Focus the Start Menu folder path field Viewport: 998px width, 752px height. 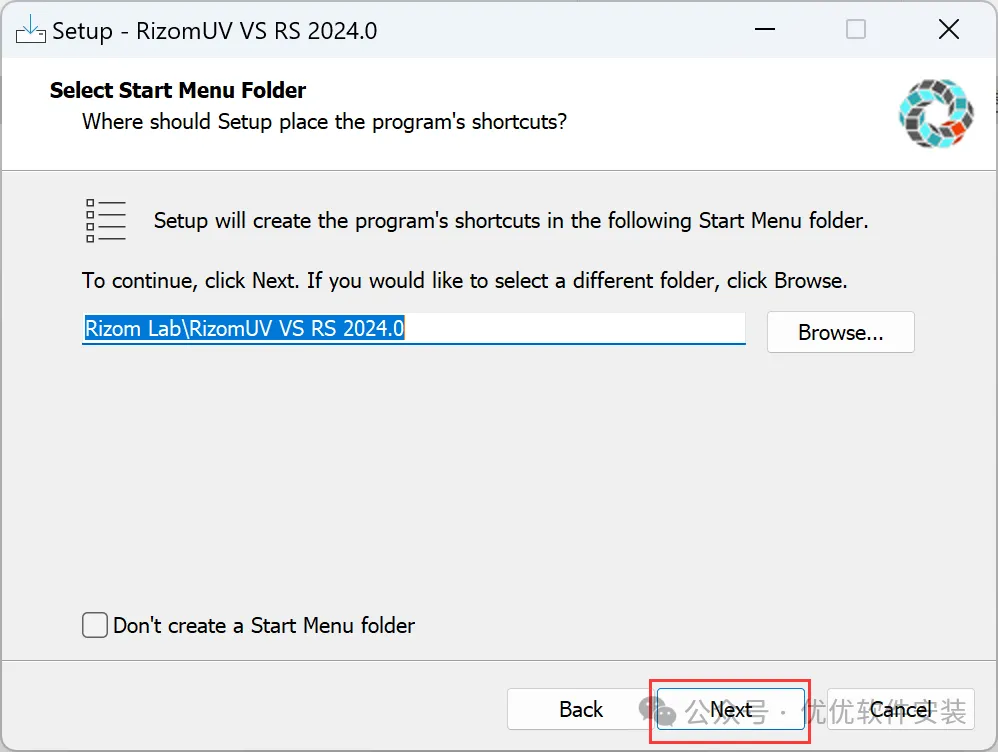(414, 329)
